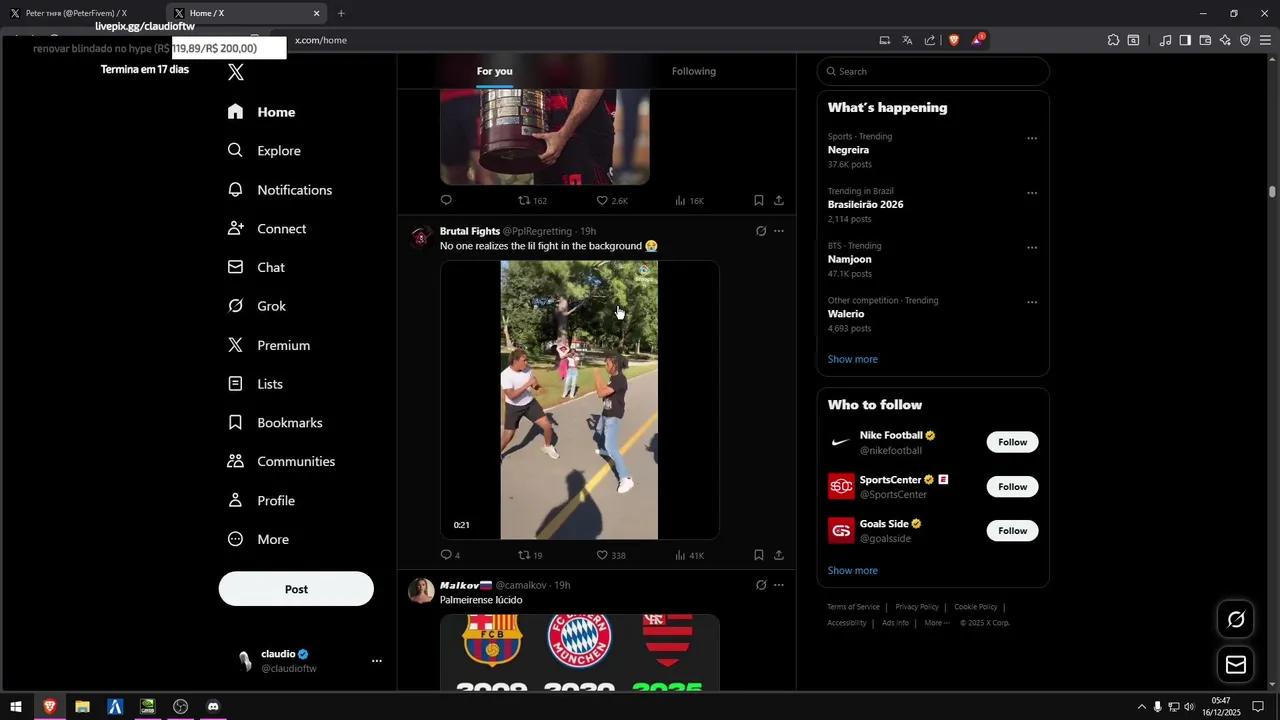Viewport: 1280px width, 720px height.
Task: Click the page vertical scrollbar thumb
Action: (x=1272, y=191)
